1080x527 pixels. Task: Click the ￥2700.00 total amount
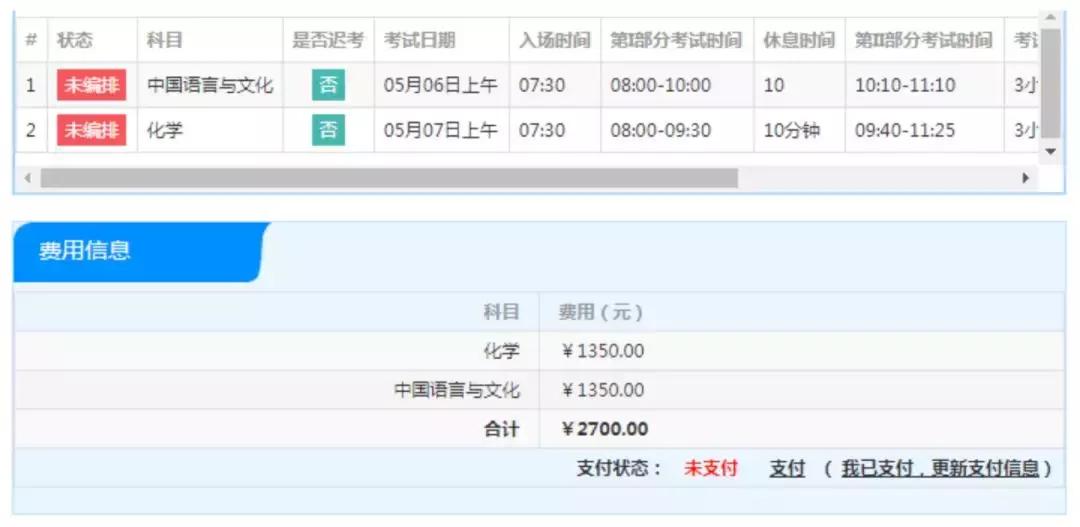pyautogui.click(x=605, y=429)
